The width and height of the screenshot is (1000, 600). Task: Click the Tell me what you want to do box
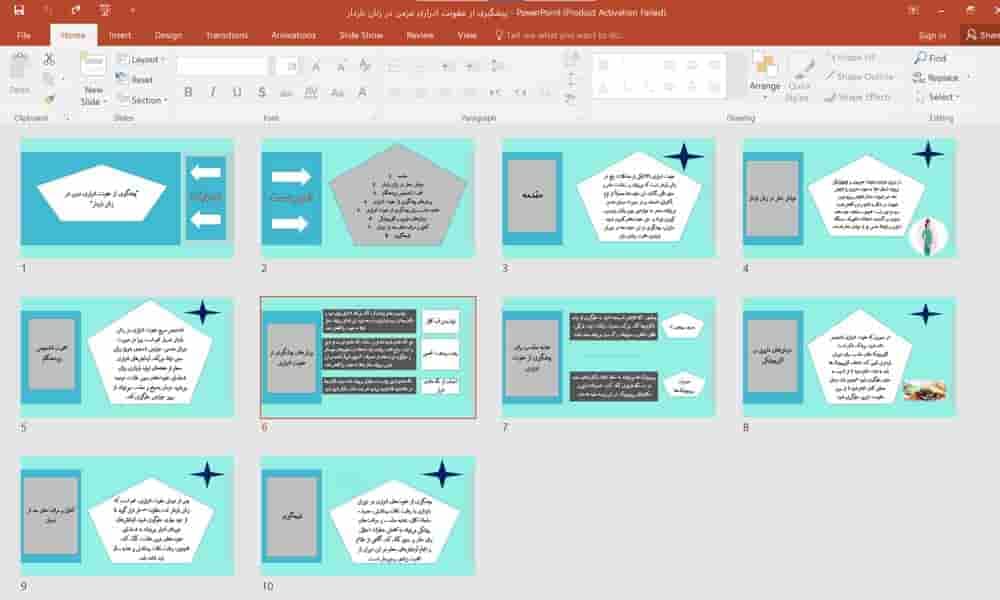[559, 35]
